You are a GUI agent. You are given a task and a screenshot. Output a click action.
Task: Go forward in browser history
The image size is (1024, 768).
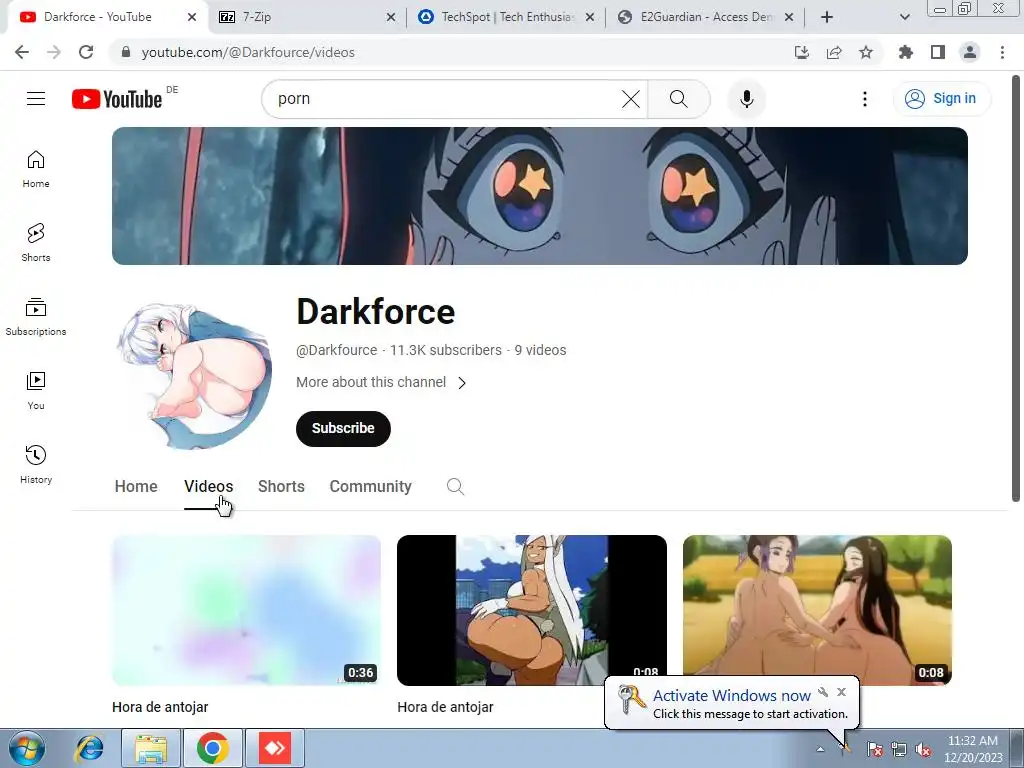click(54, 52)
